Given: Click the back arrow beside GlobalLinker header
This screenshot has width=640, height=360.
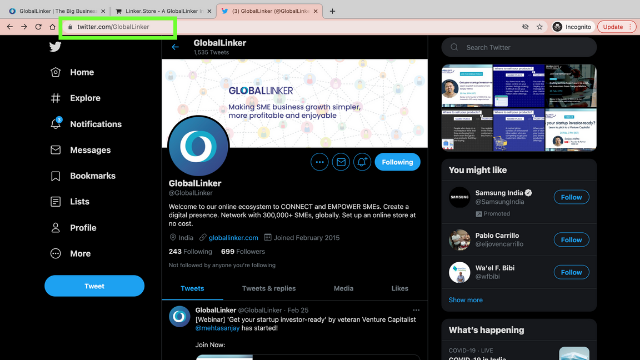Looking at the screenshot, I should click(175, 47).
